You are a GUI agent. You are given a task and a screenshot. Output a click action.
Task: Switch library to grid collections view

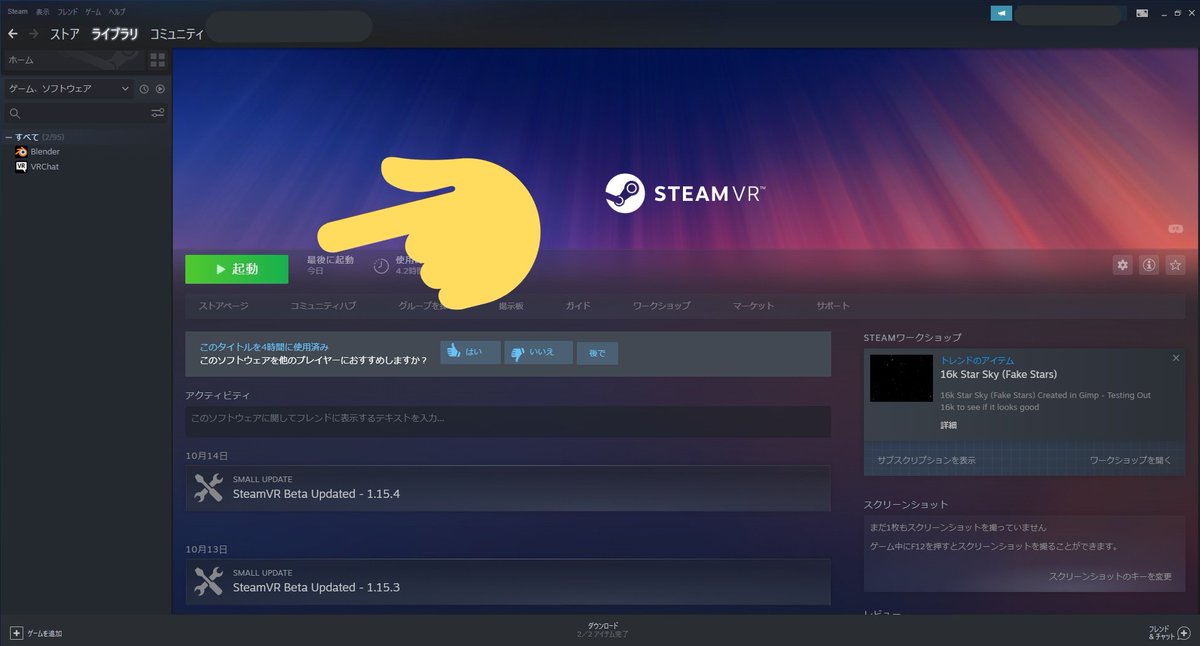157,60
